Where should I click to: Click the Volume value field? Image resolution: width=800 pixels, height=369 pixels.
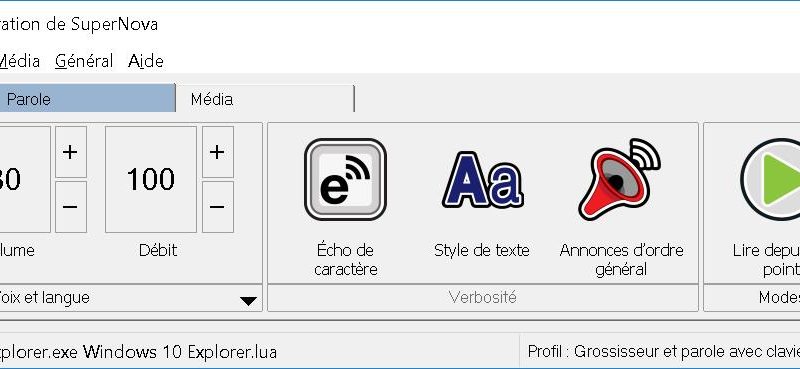[25, 180]
